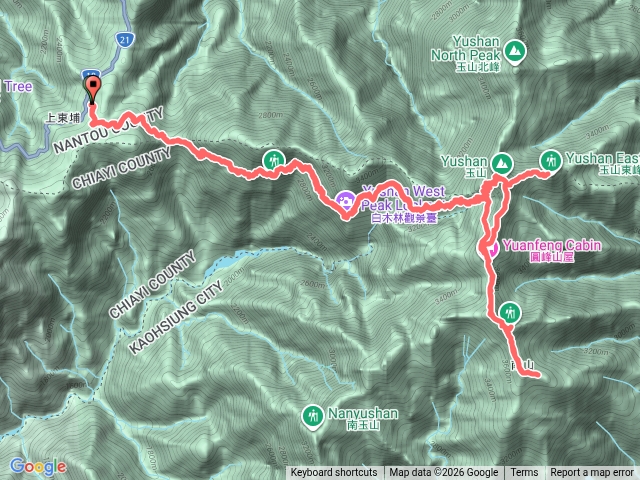This screenshot has width=640, height=480.
Task: Open the Google logo link
Action: click(38, 466)
